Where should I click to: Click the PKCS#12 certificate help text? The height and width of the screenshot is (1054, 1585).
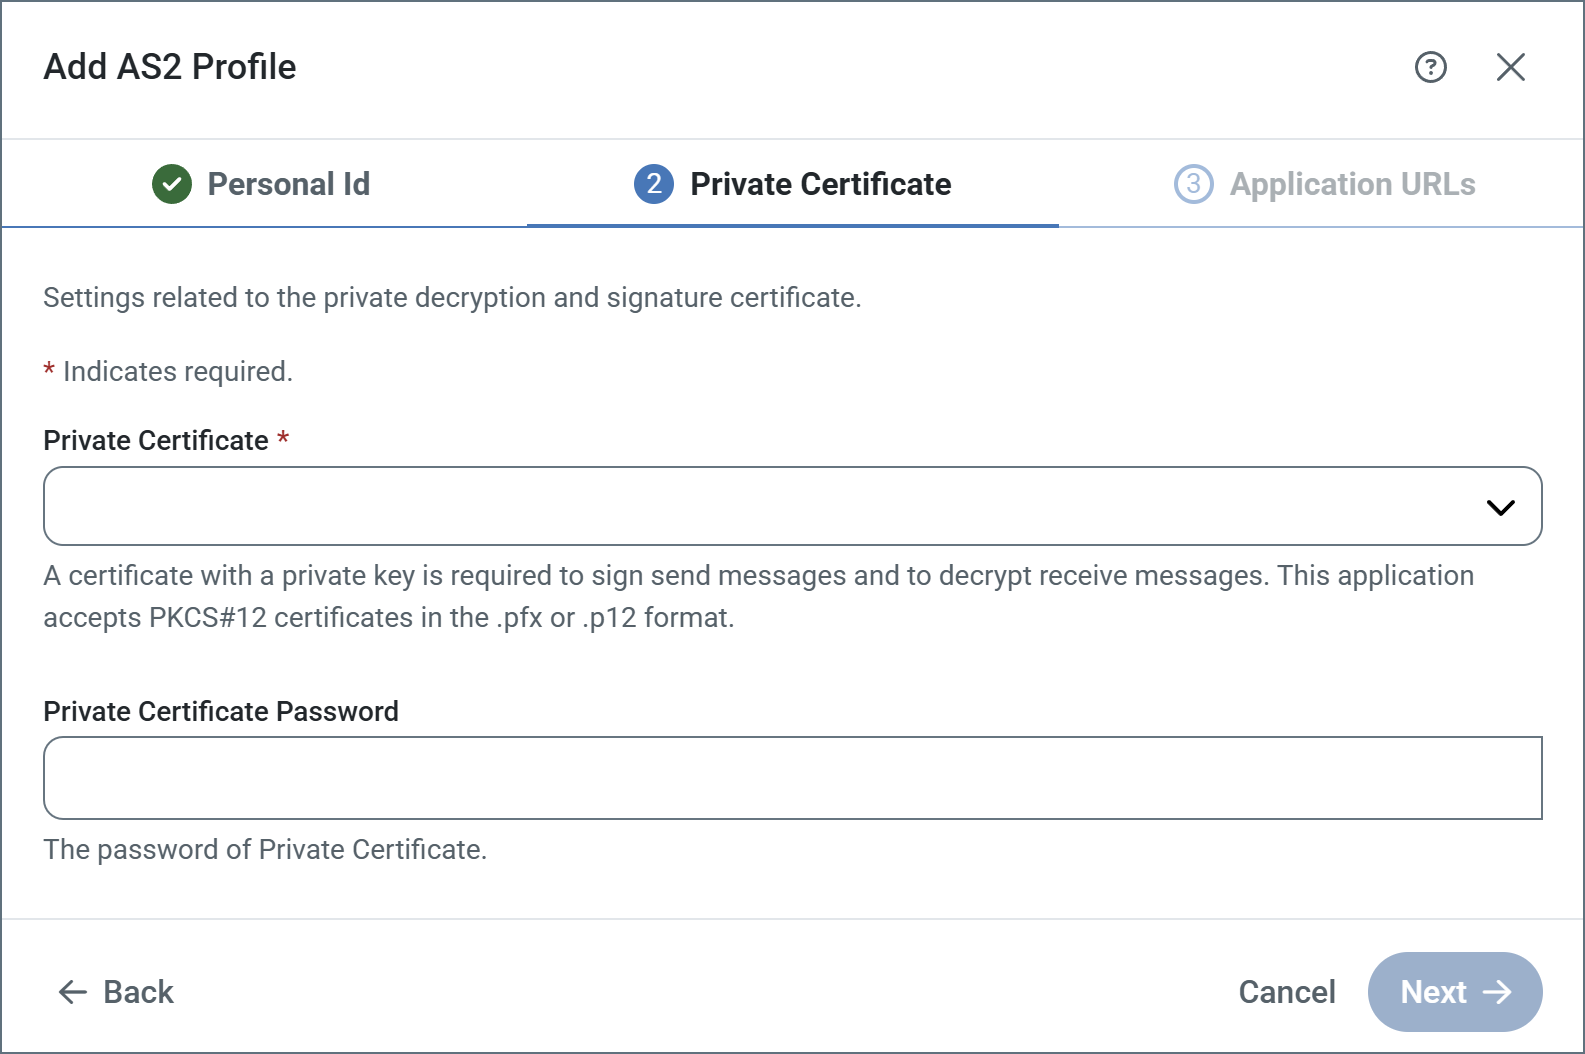[758, 596]
